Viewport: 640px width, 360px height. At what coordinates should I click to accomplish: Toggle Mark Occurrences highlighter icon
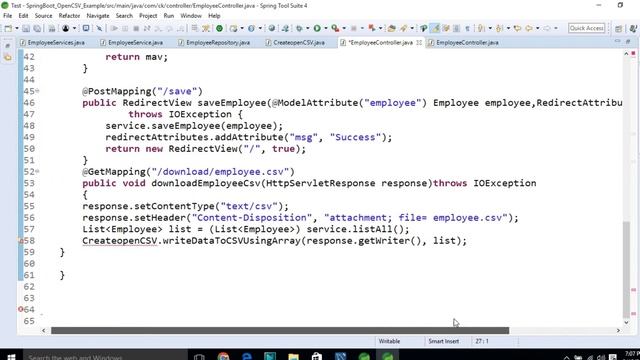[x=436, y=28]
